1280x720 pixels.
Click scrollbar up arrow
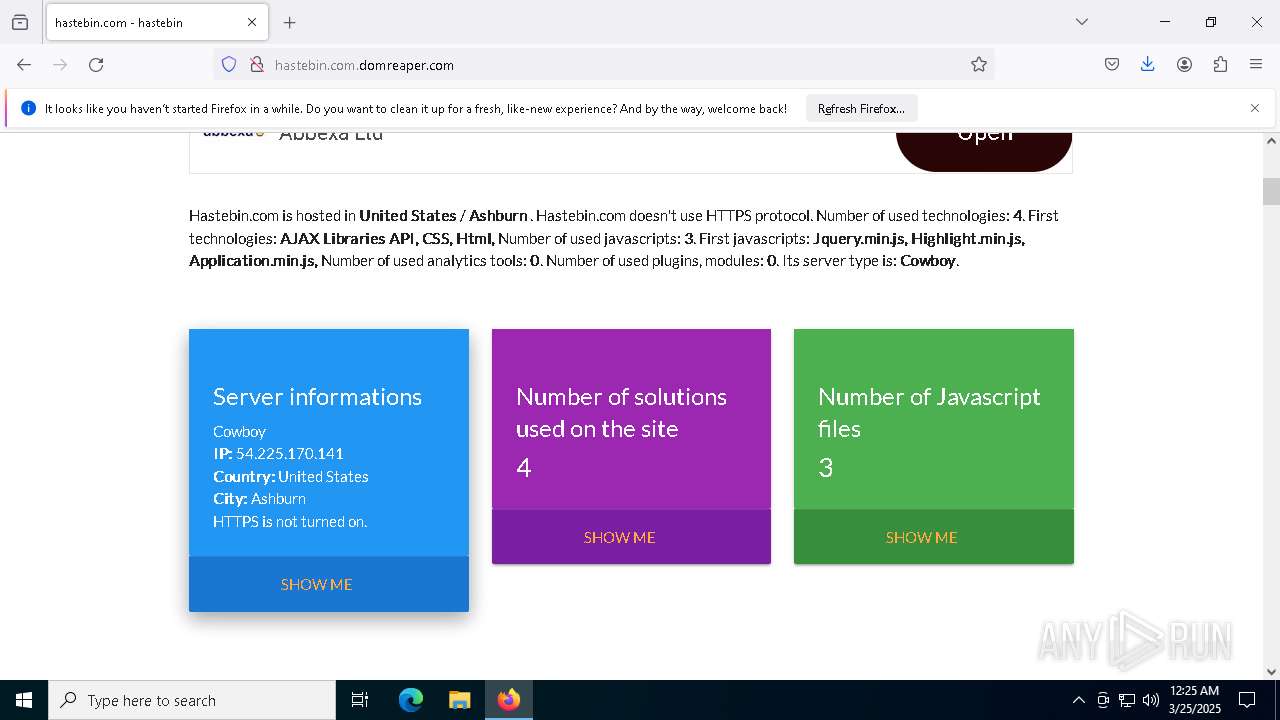point(1271,141)
